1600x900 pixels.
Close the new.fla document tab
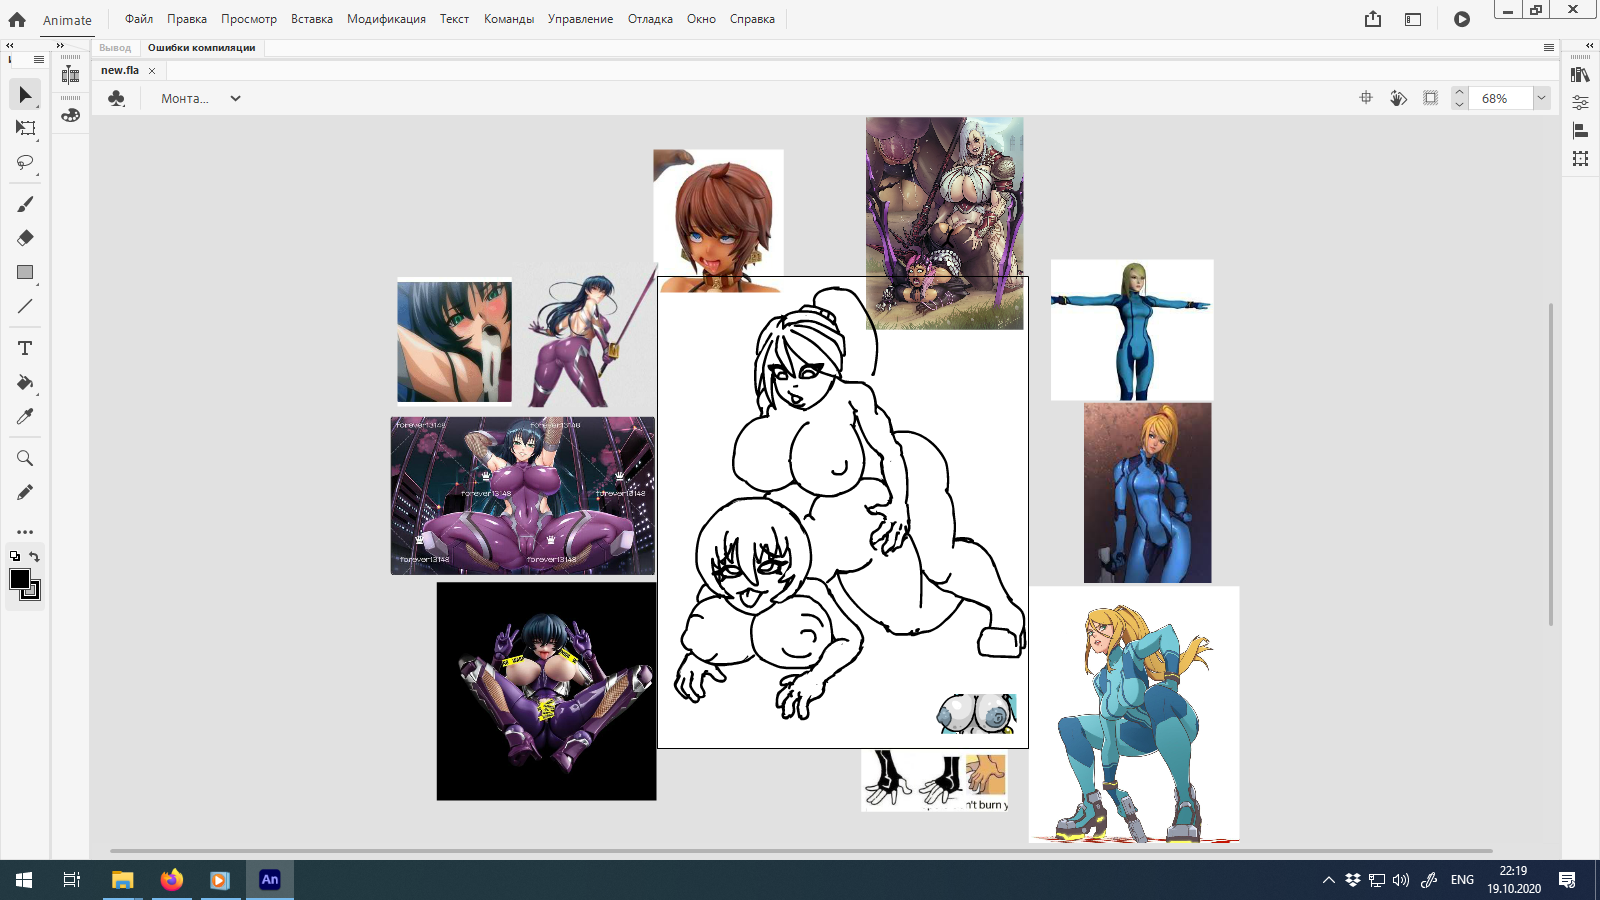coord(152,71)
